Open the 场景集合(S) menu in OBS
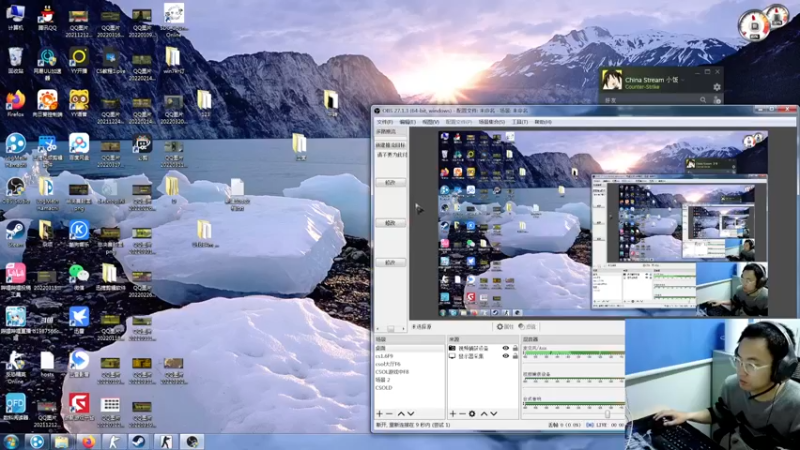The height and width of the screenshot is (450, 800). [492, 122]
